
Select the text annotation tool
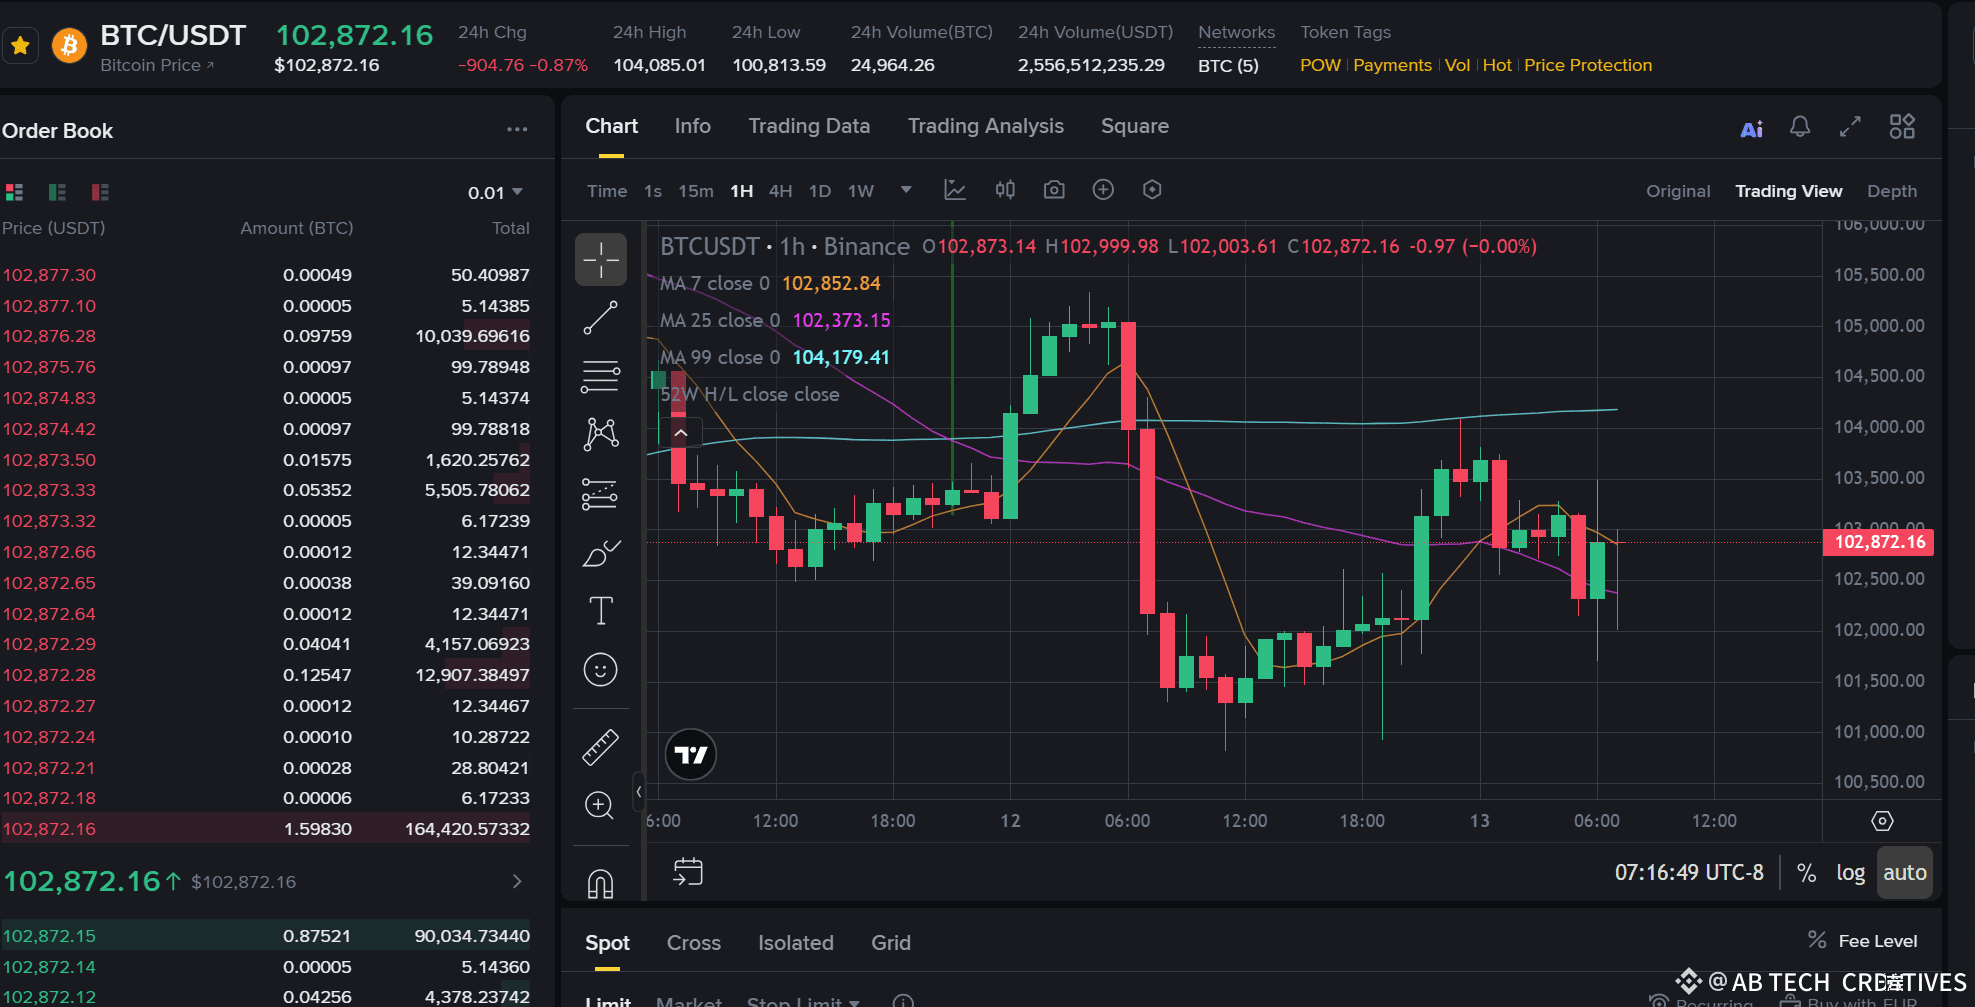pos(601,610)
